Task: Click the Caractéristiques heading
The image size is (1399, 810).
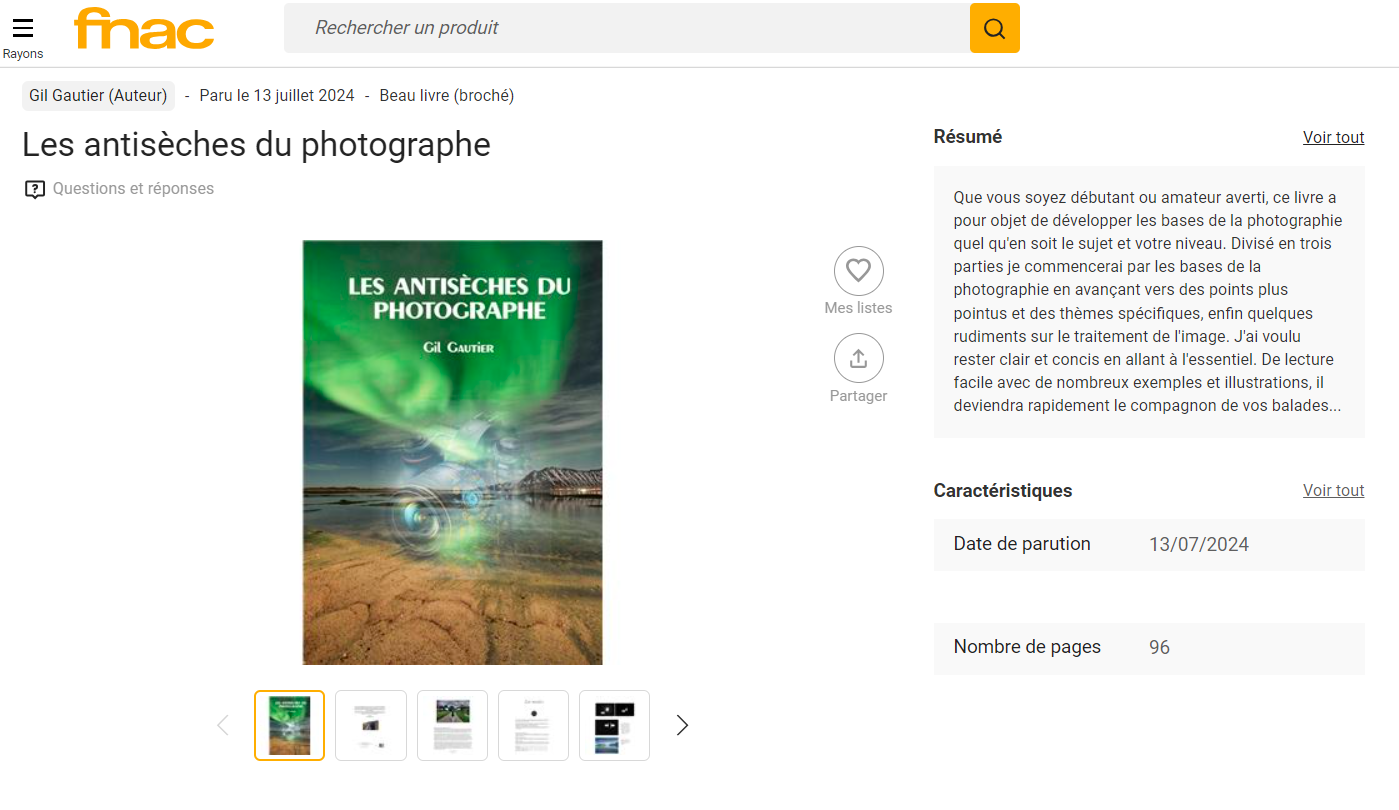Action: [1003, 490]
